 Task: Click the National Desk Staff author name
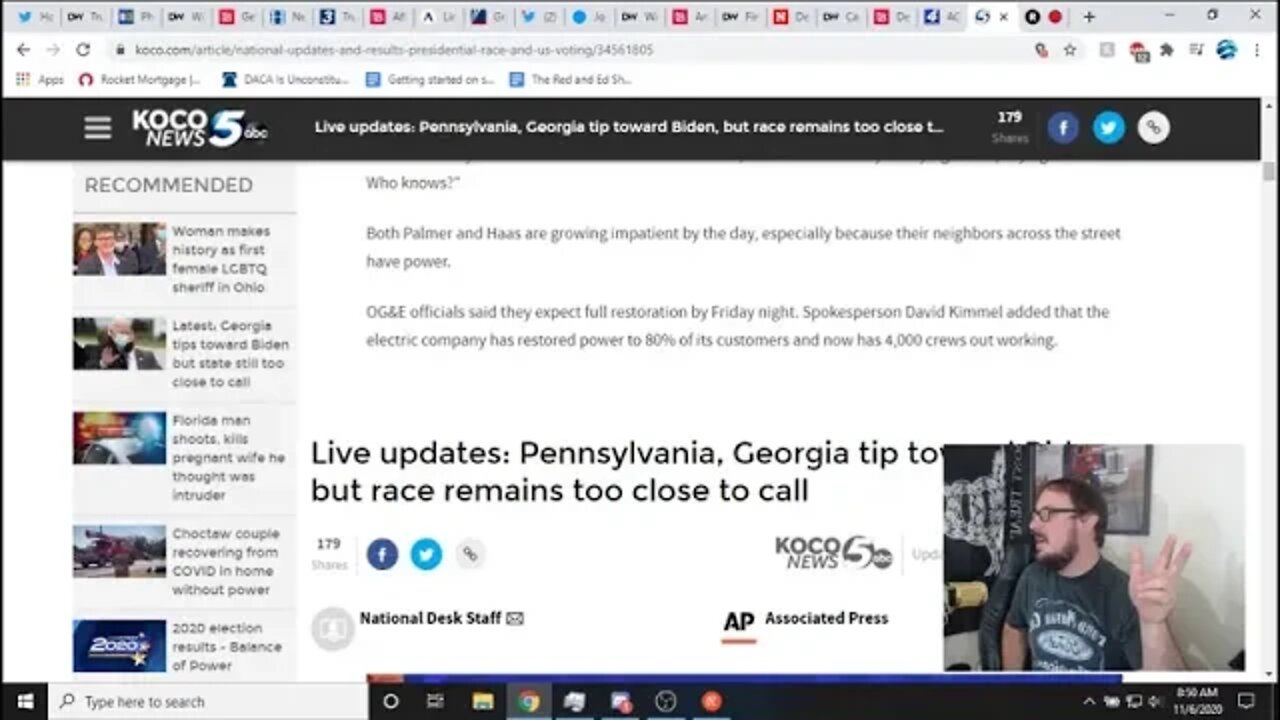tap(430, 618)
